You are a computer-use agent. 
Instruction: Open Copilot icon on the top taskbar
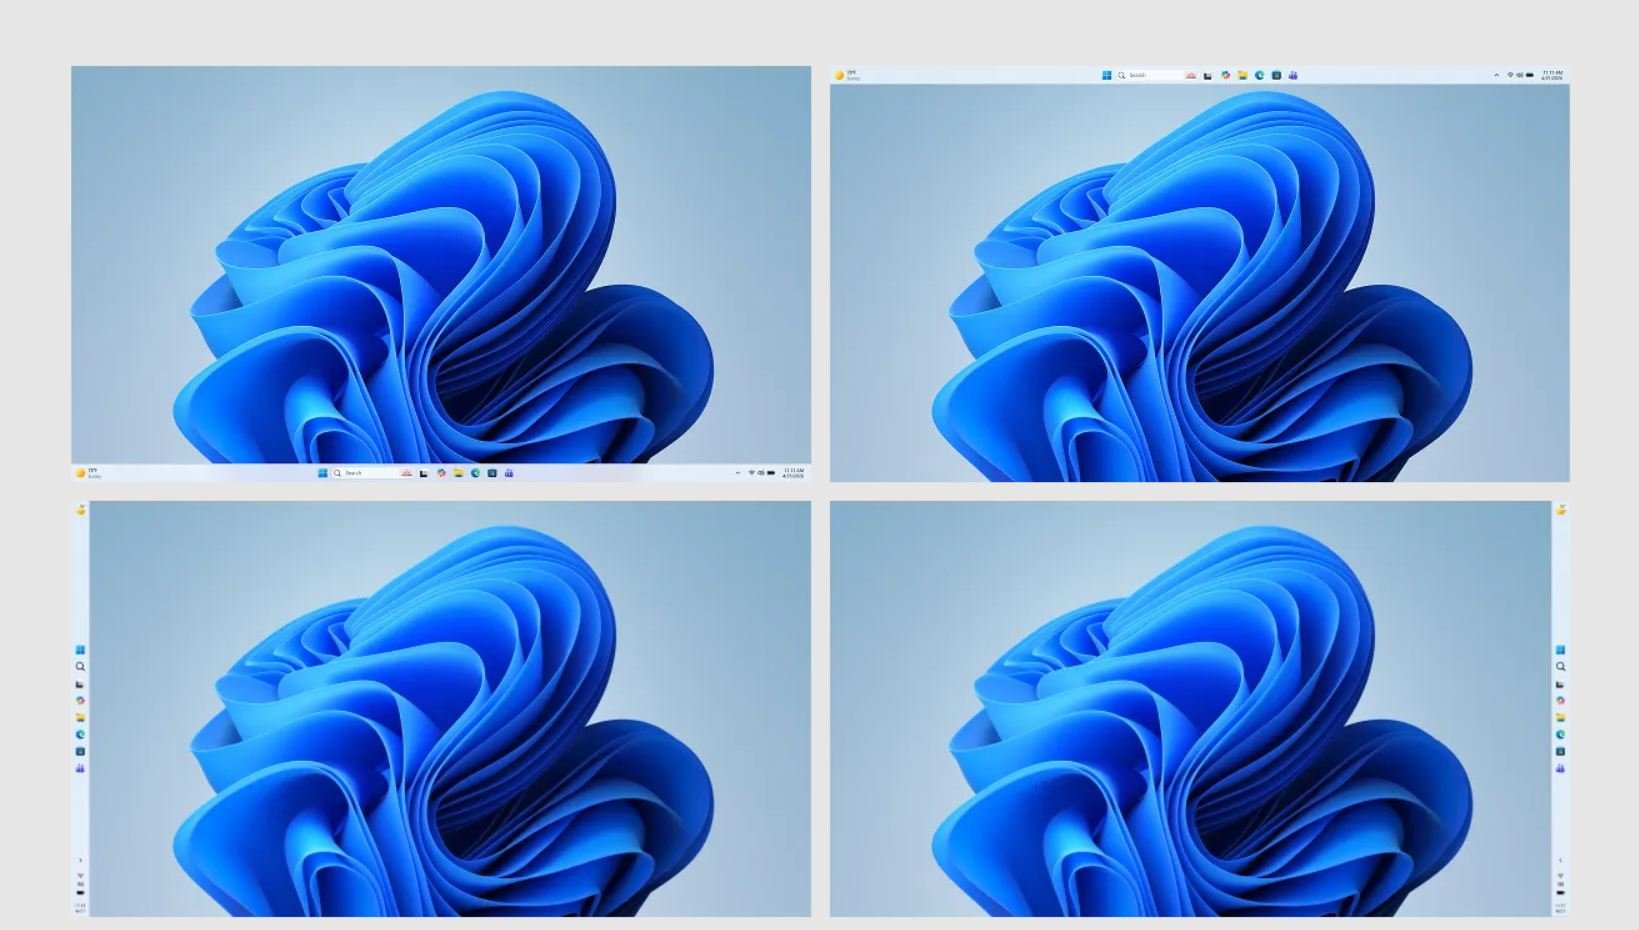(1225, 75)
